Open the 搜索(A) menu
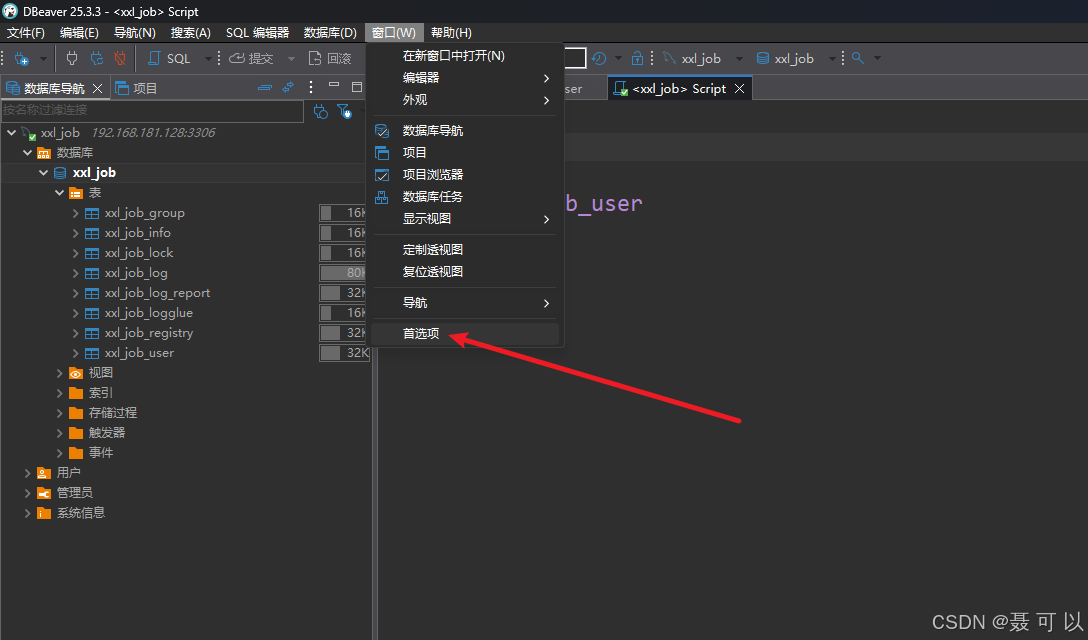The width and height of the screenshot is (1088, 640). pyautogui.click(x=191, y=33)
